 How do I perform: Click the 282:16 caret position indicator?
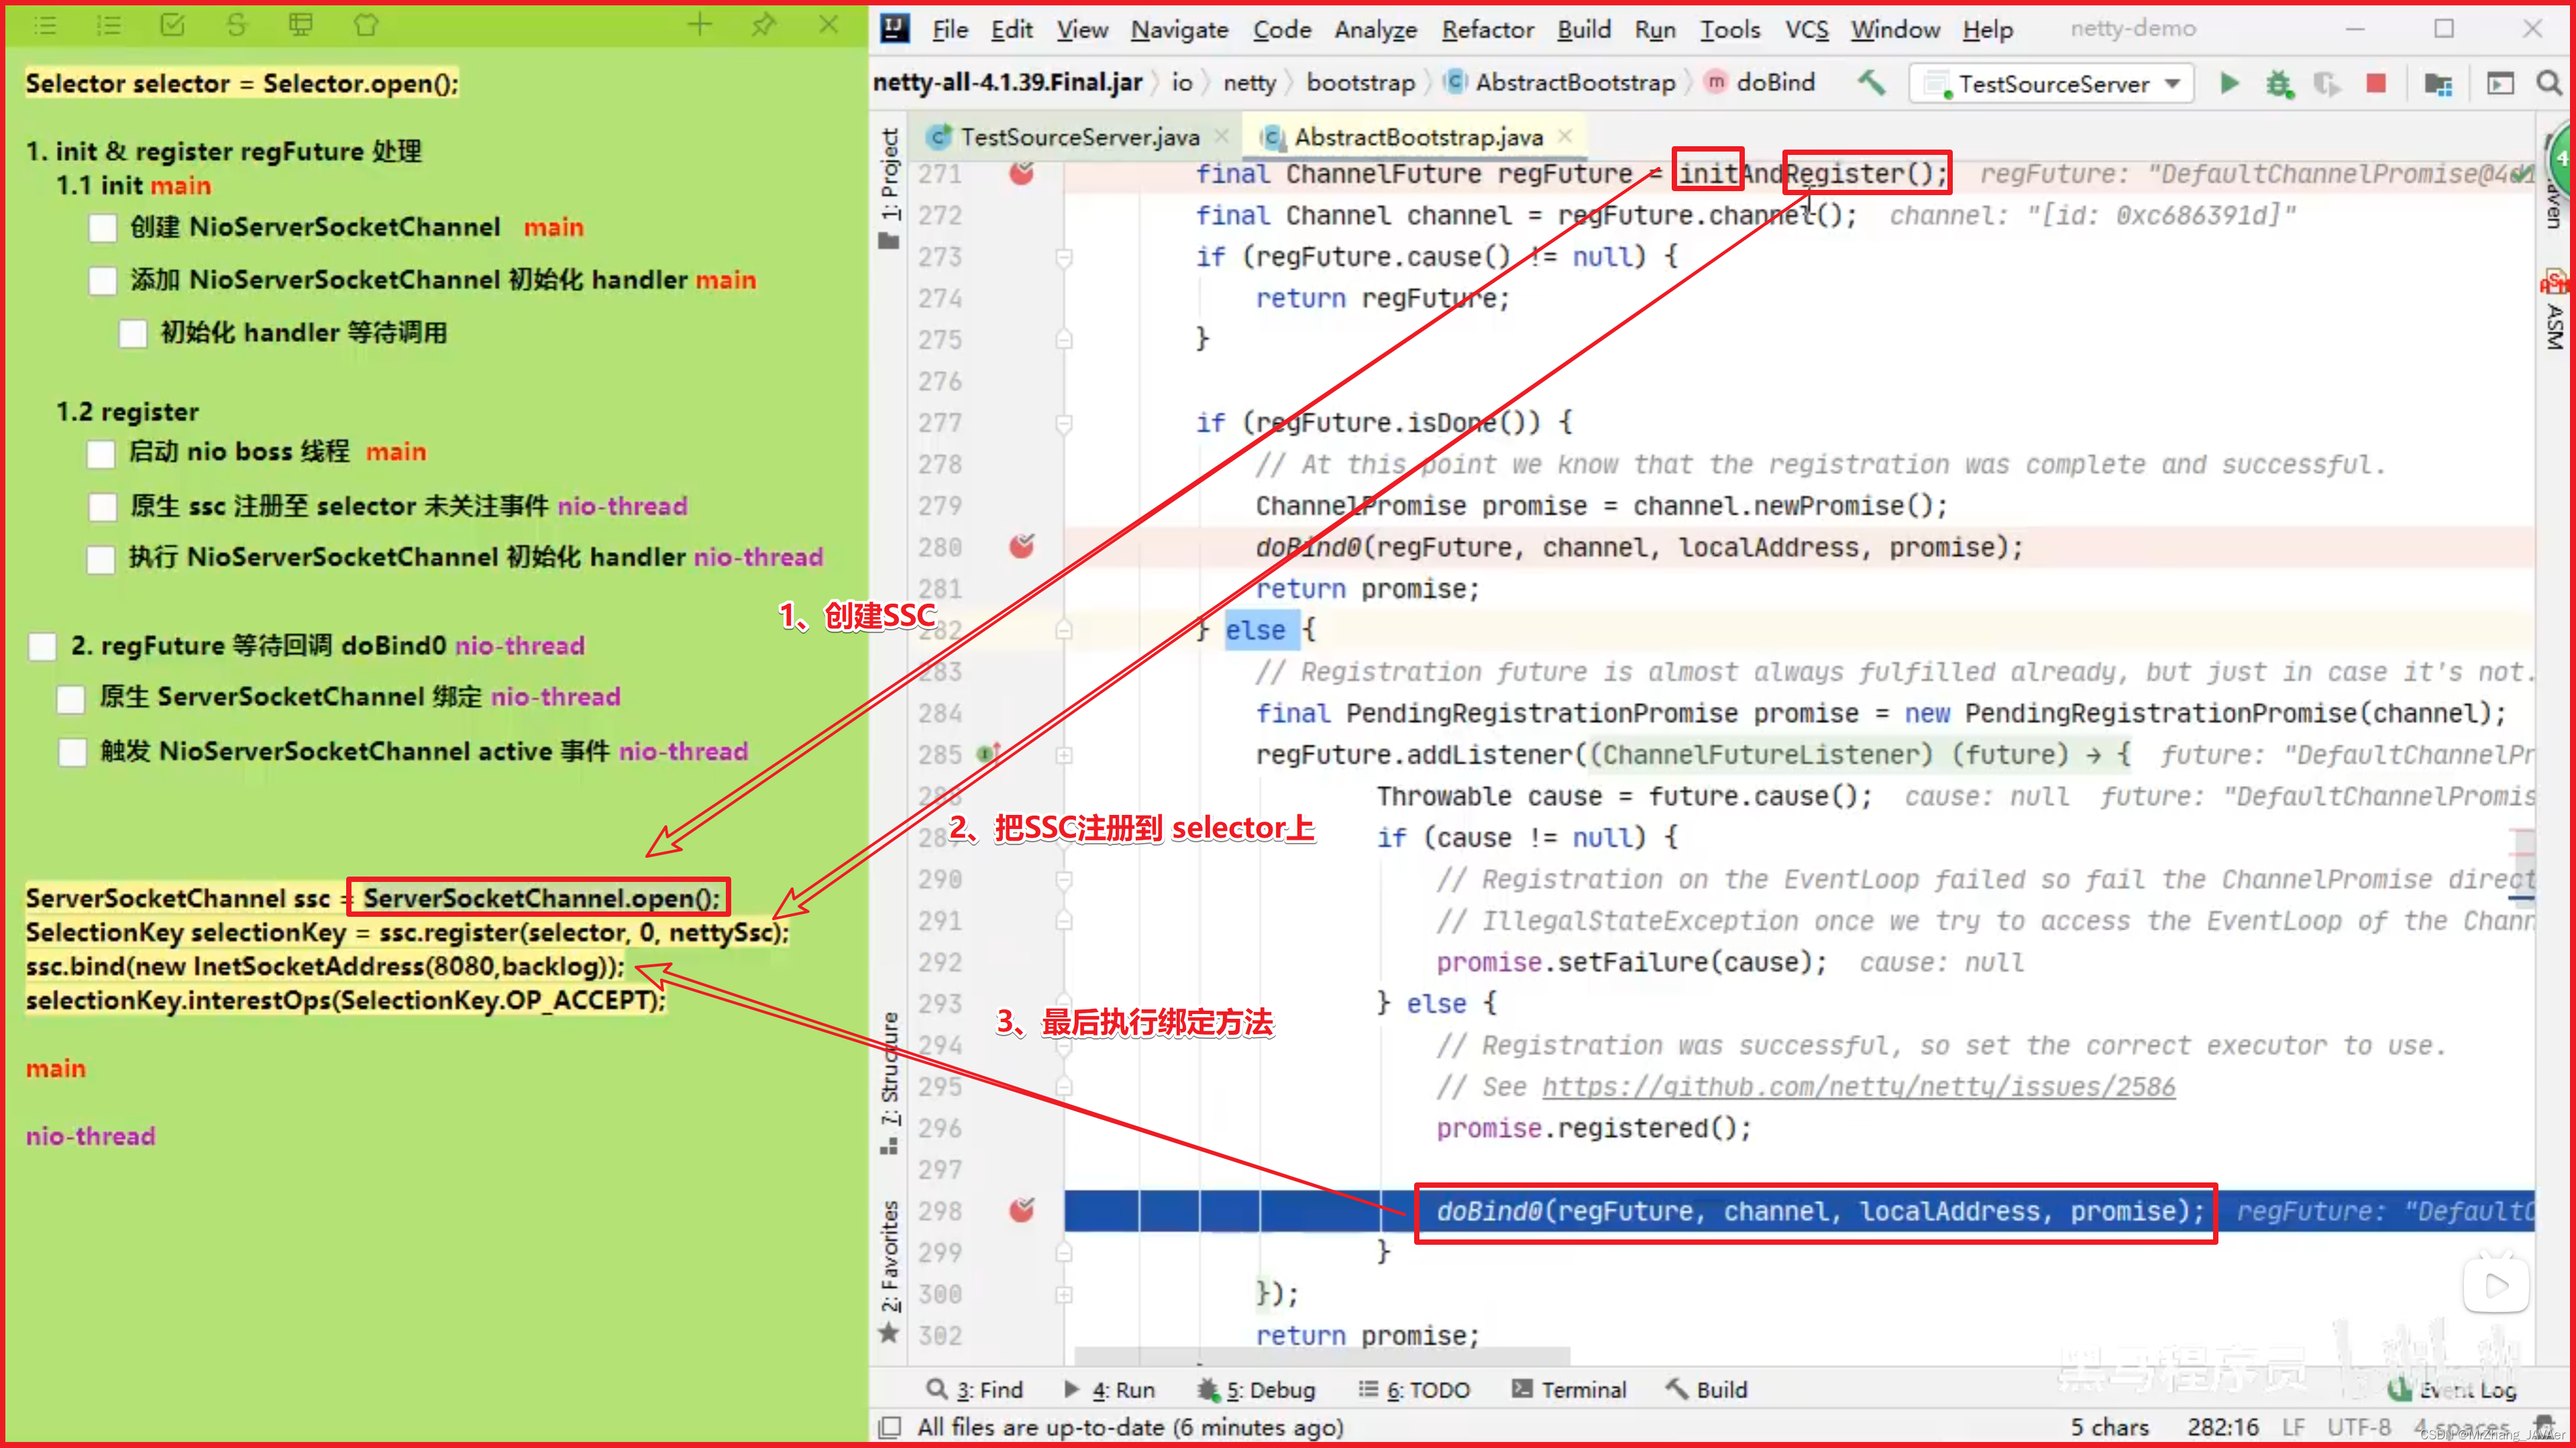2222,1427
